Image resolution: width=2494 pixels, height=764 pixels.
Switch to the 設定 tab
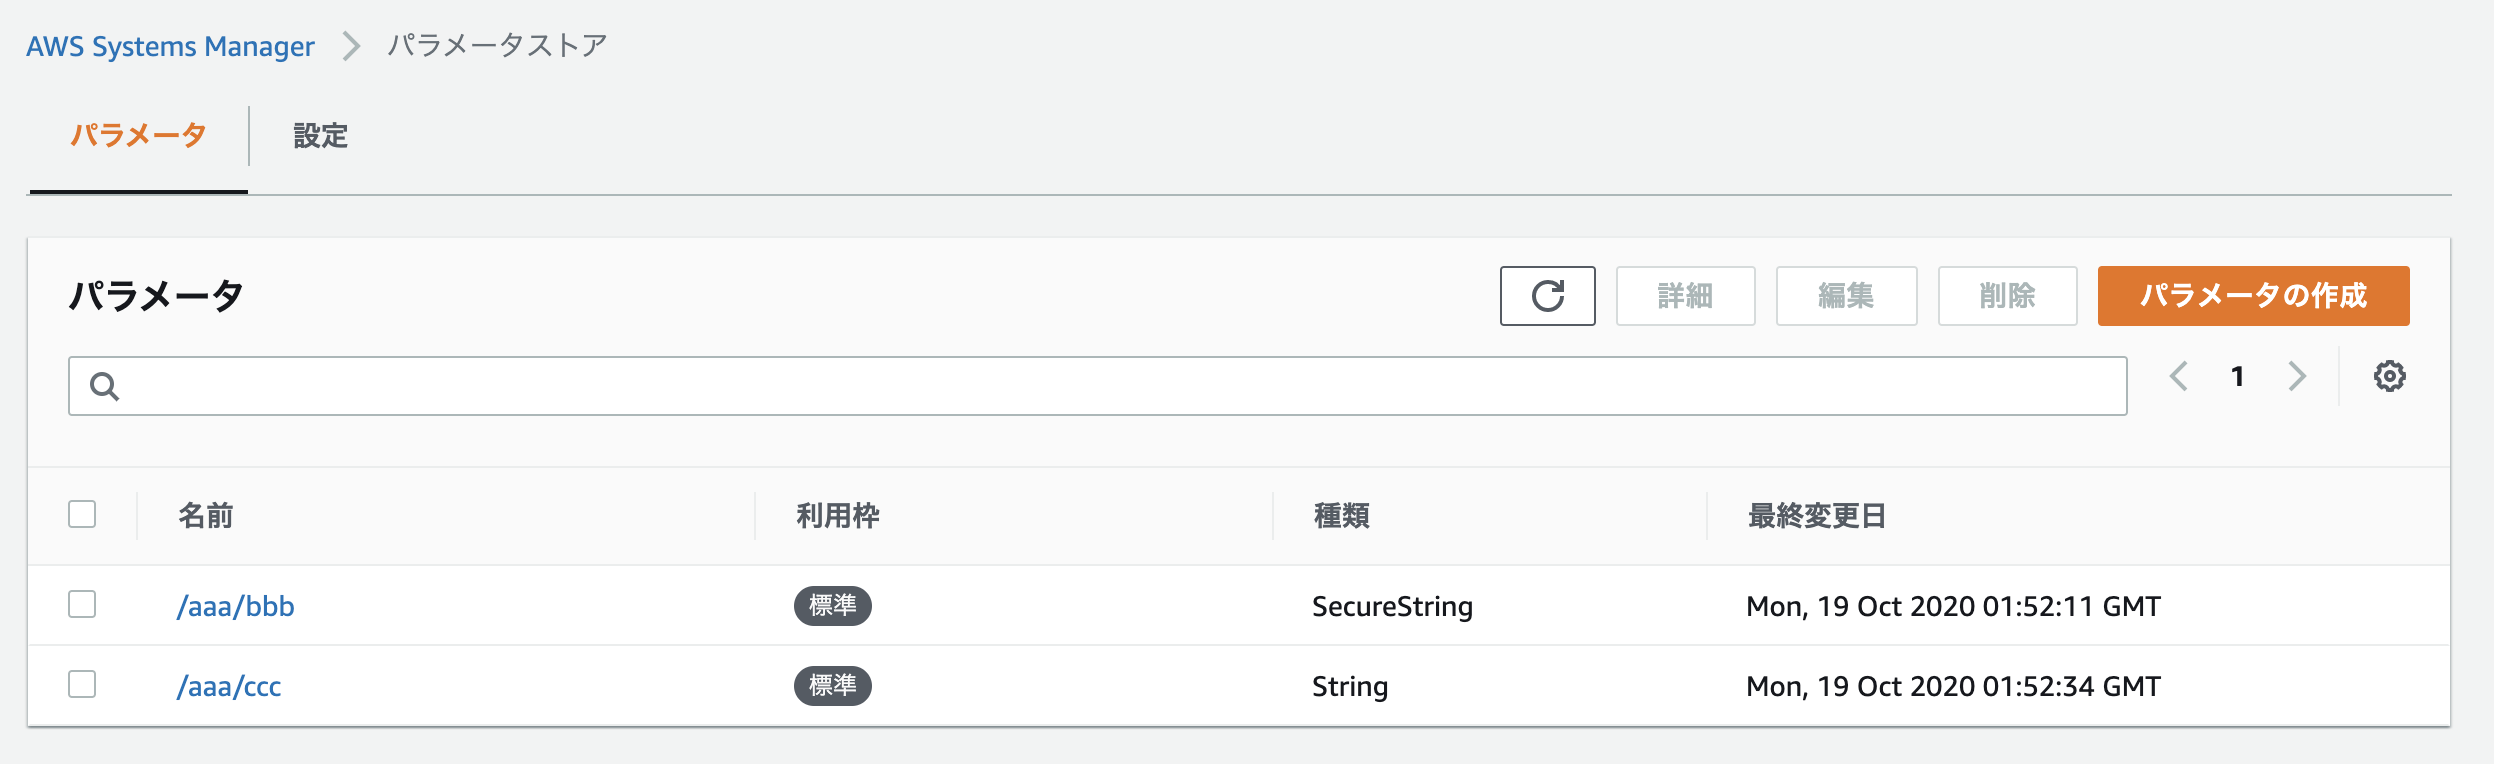click(320, 136)
